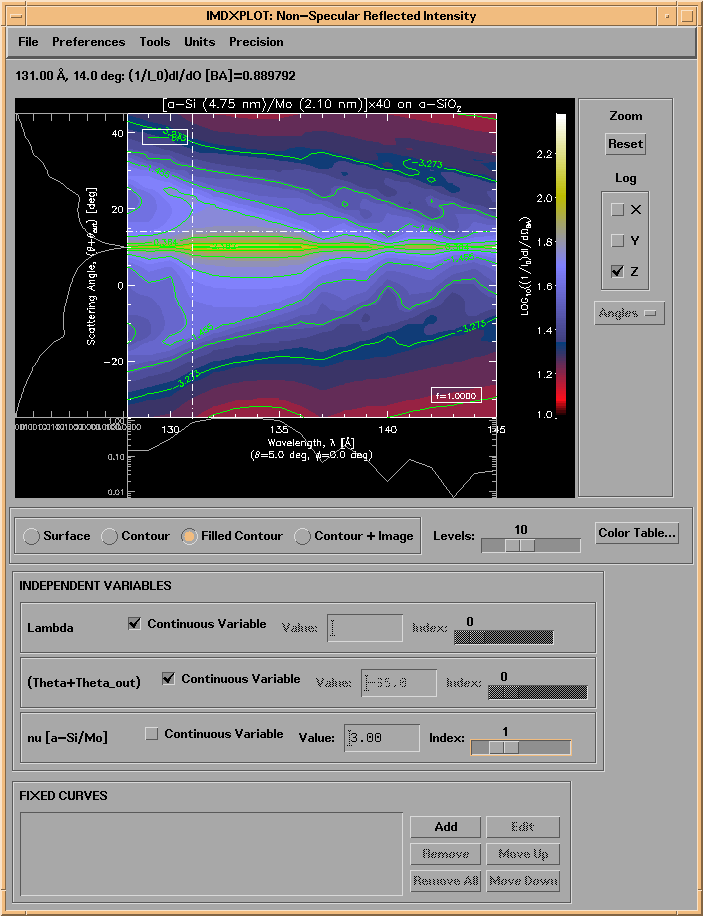This screenshot has width=703, height=916.
Task: Click the Remove All button
Action: click(446, 881)
